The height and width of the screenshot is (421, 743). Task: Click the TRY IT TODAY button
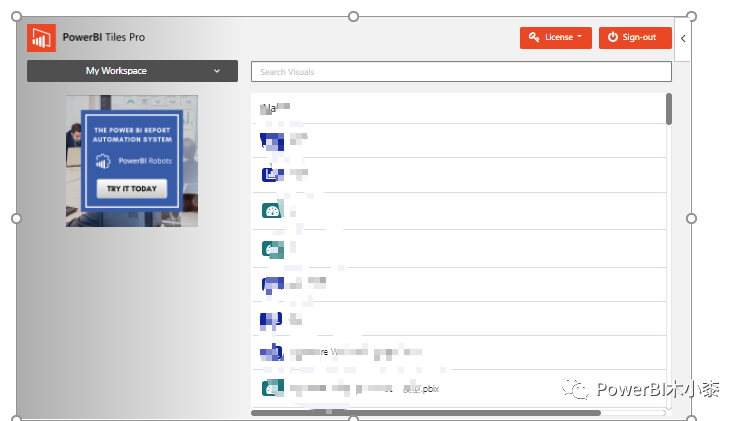point(132,189)
